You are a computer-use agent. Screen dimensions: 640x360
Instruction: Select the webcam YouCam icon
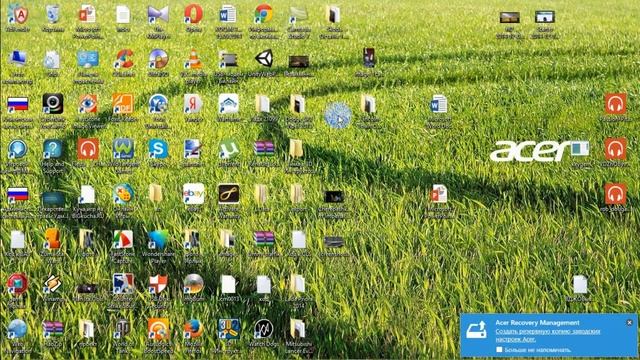[53, 104]
